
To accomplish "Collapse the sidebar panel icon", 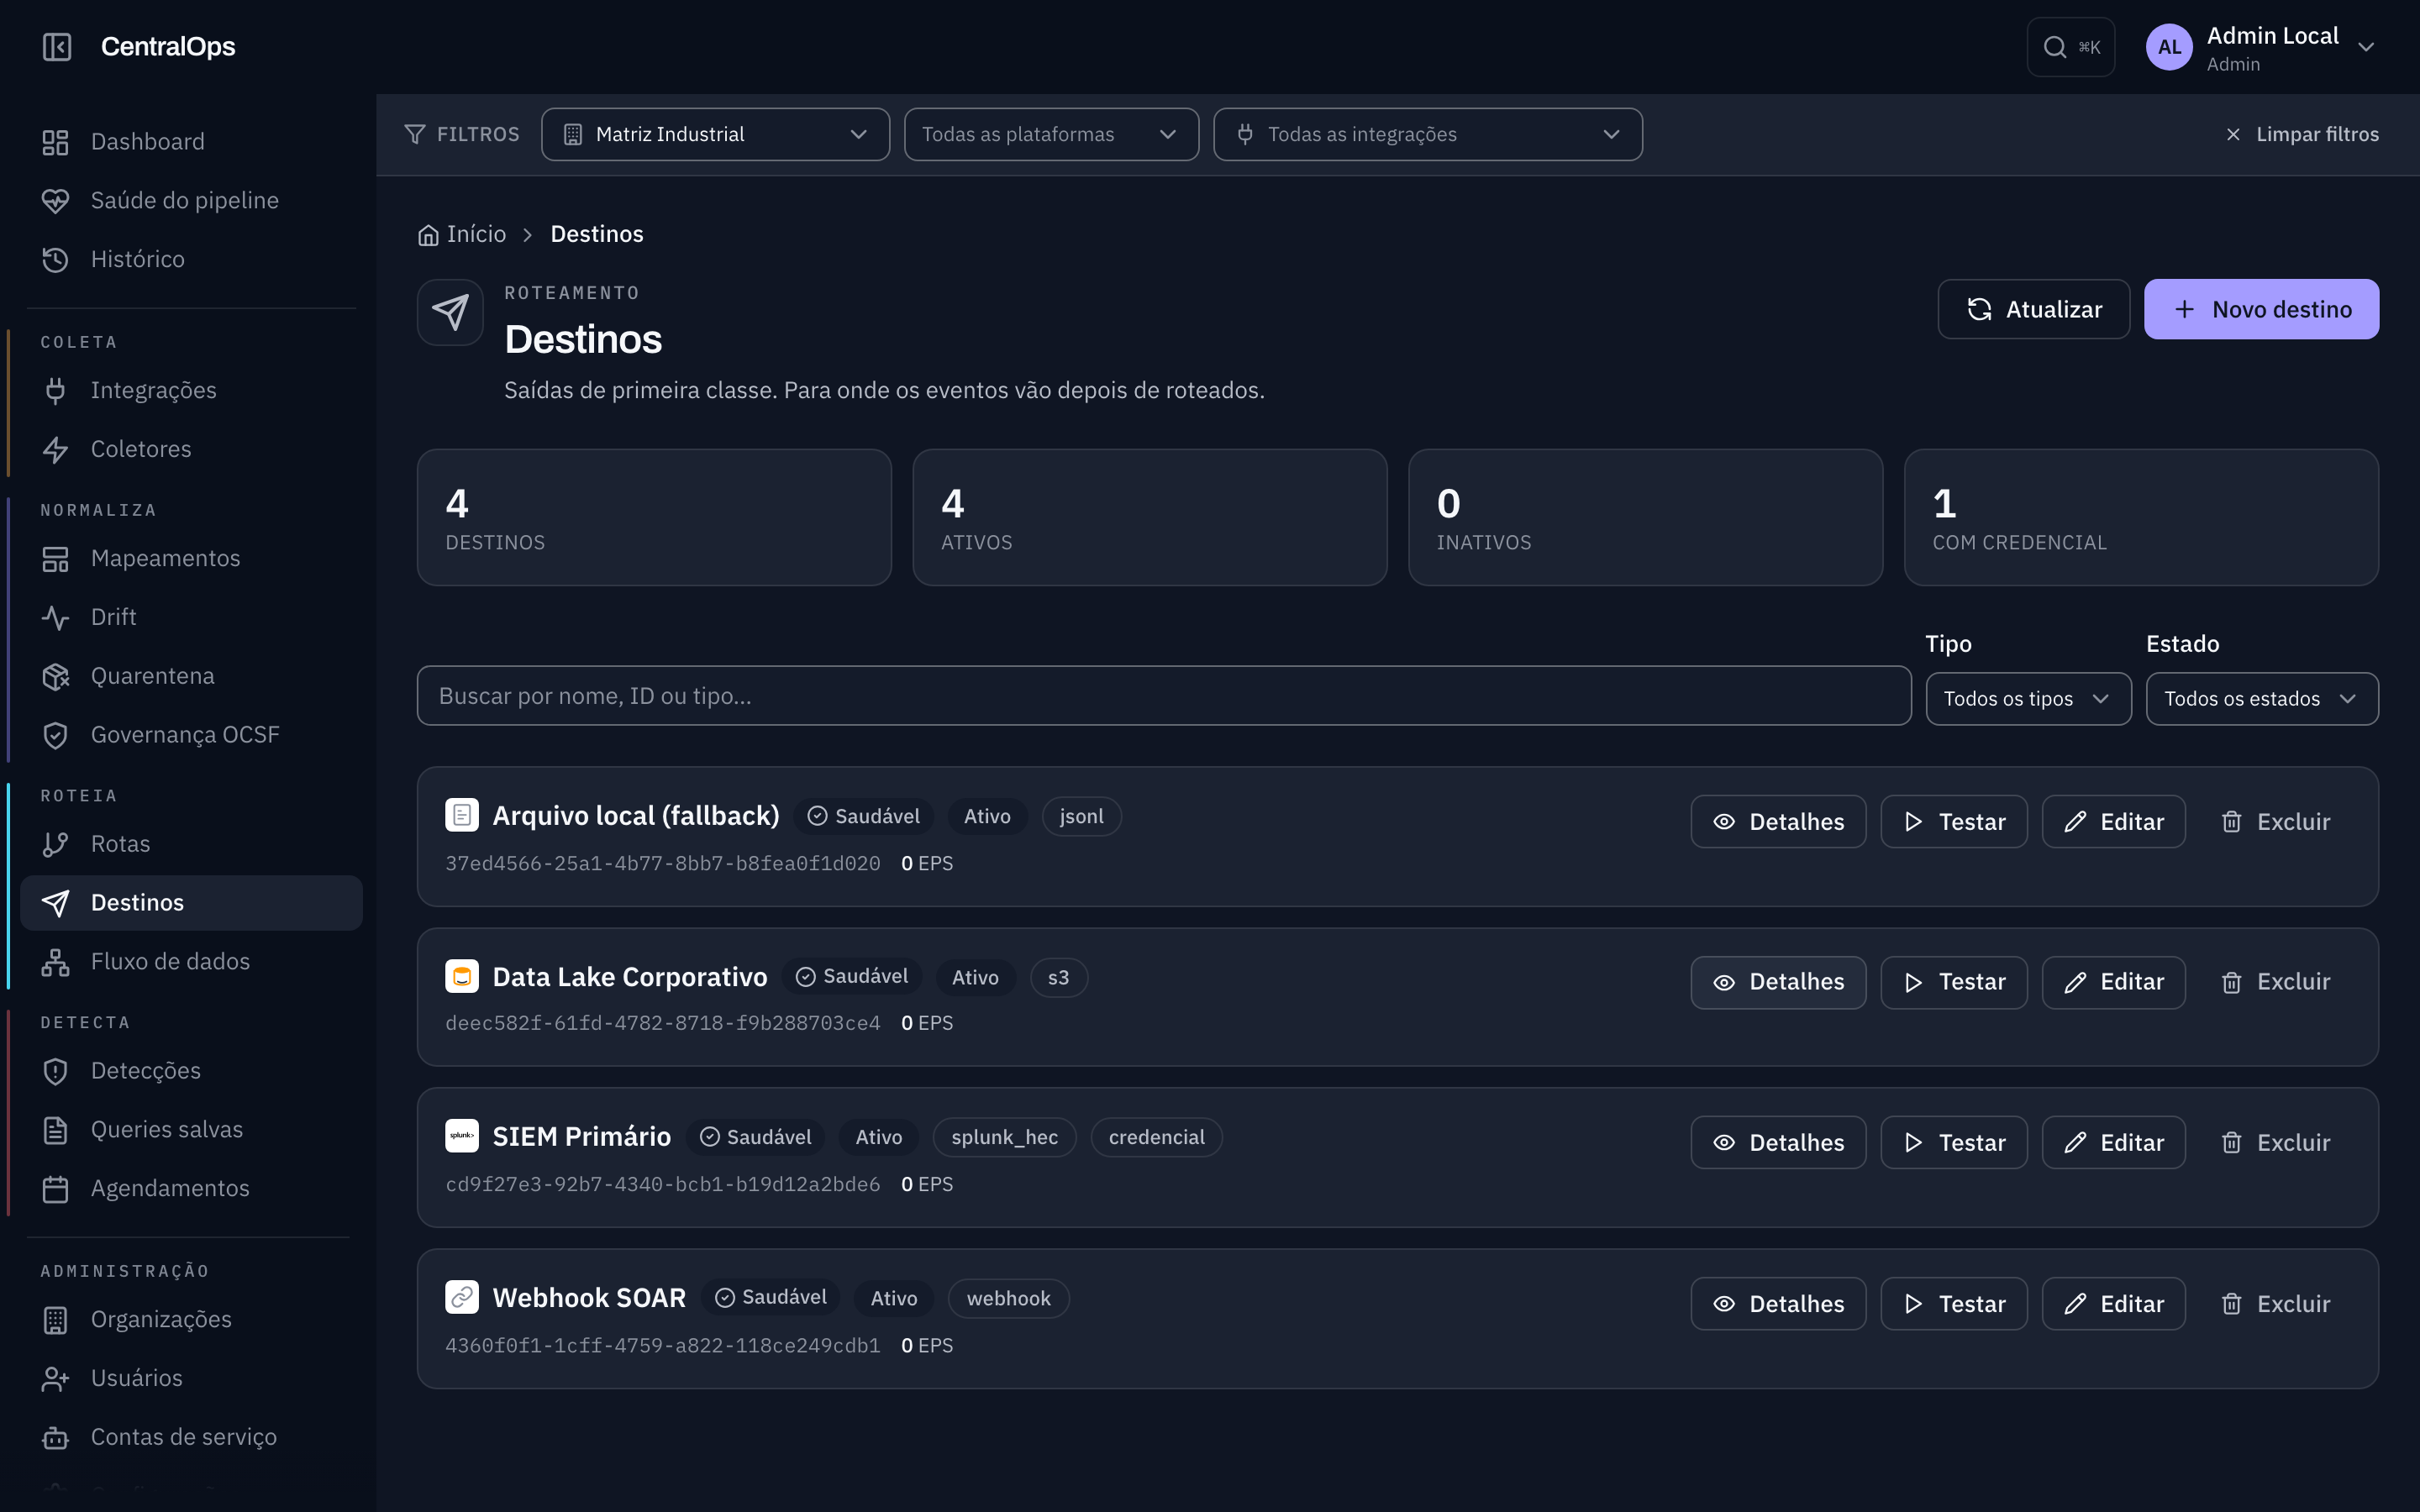I will tap(57, 47).
